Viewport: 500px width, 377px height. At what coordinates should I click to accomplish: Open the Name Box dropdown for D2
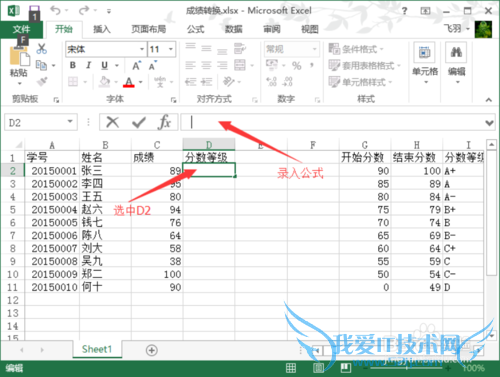click(70, 122)
